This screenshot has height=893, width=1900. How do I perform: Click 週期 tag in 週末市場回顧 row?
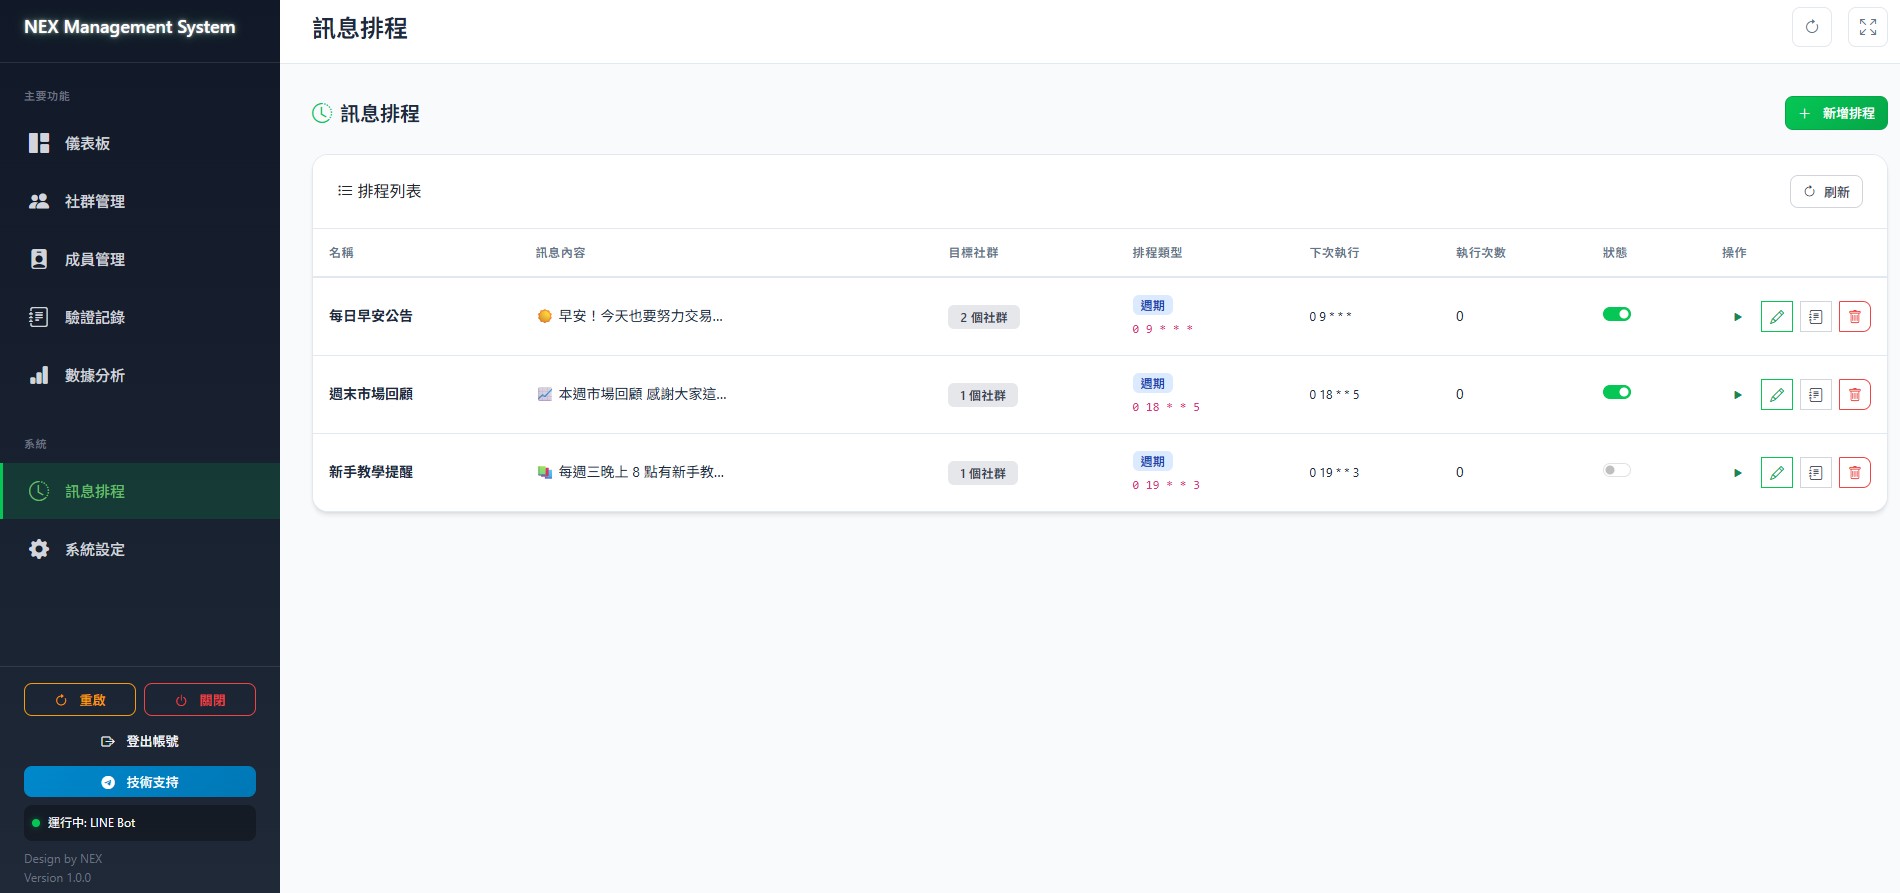pos(1152,383)
